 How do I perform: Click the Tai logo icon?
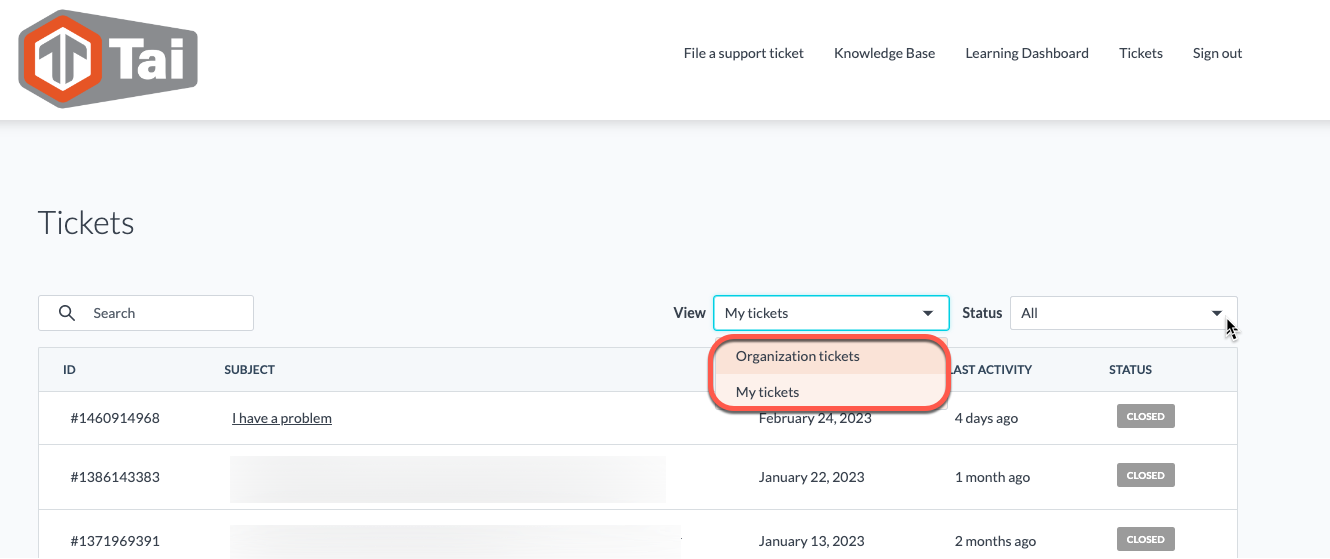pyautogui.click(x=108, y=58)
